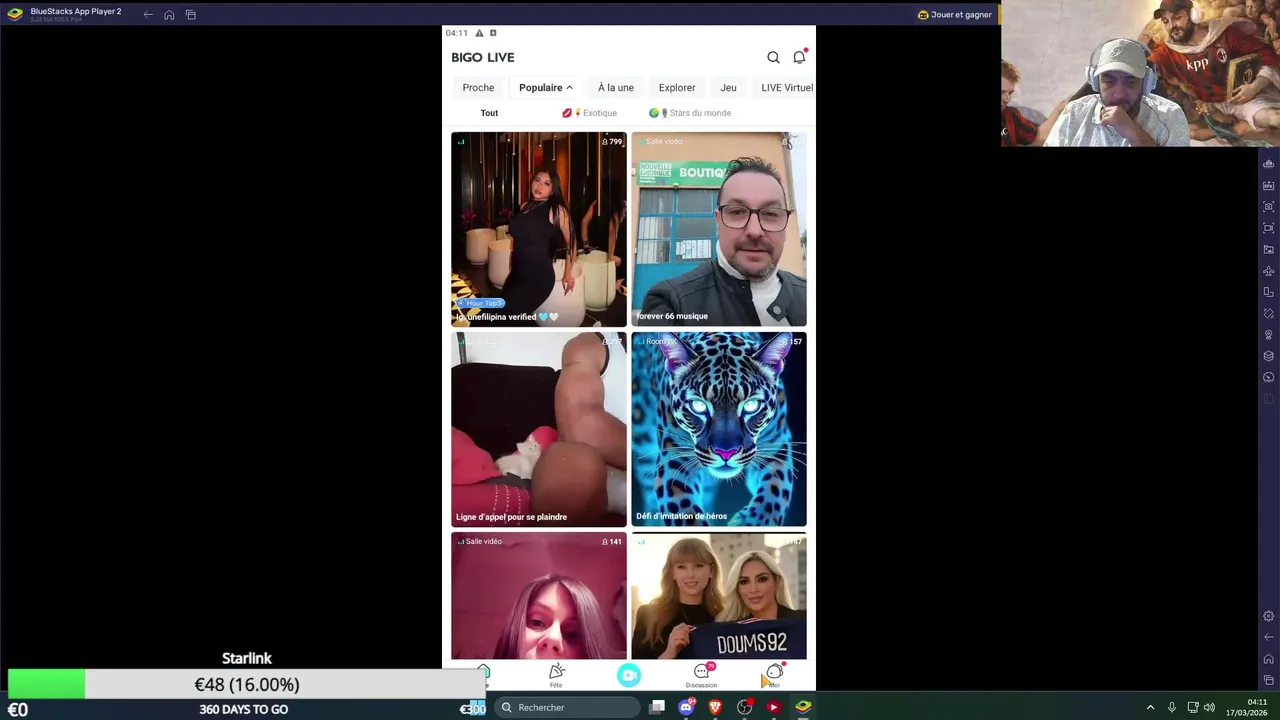Viewport: 1280px width, 720px height.
Task: Switch to the Explorer tab
Action: 677,88
